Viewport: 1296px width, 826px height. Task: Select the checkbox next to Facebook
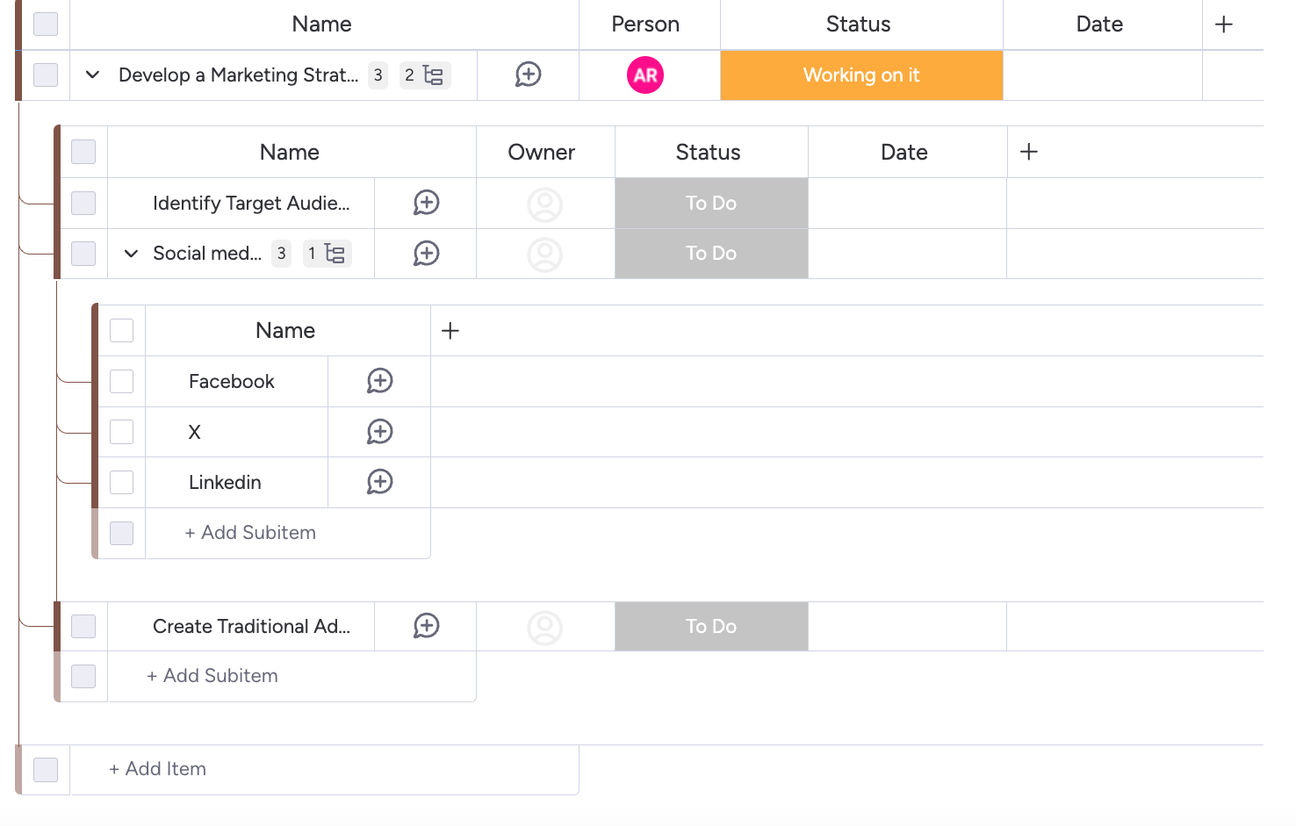(x=121, y=381)
